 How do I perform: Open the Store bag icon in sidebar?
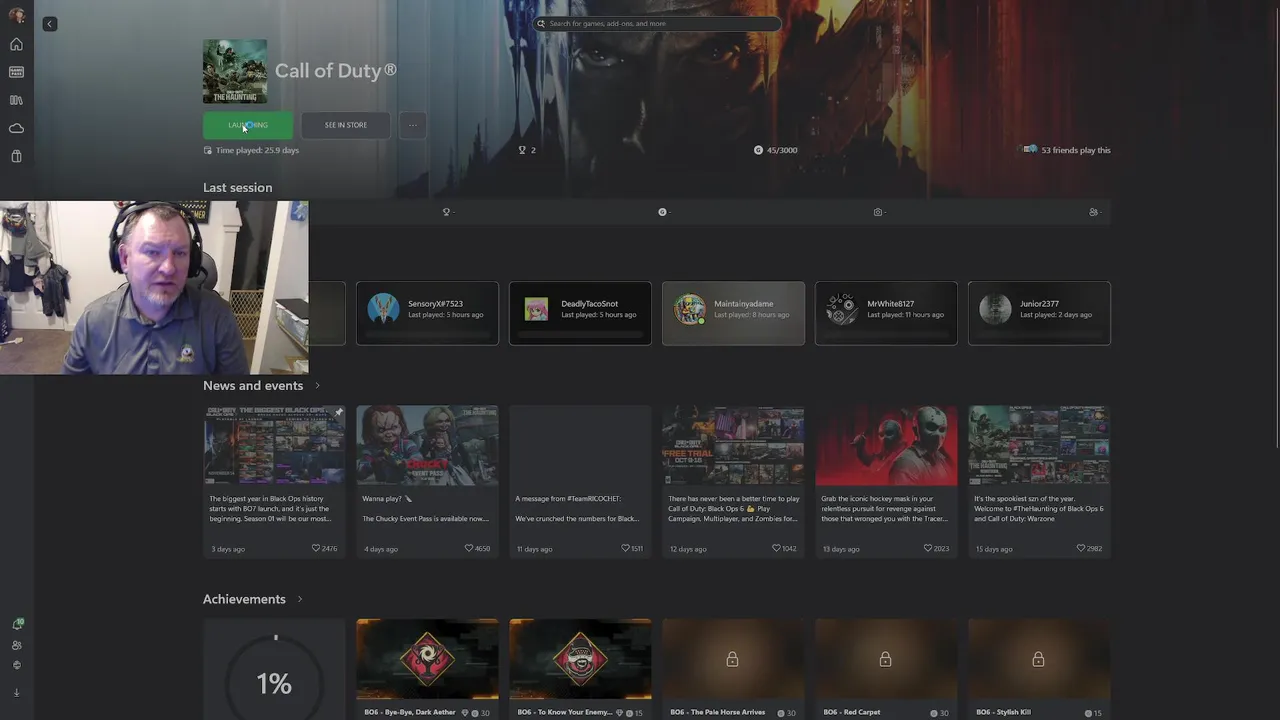16,156
